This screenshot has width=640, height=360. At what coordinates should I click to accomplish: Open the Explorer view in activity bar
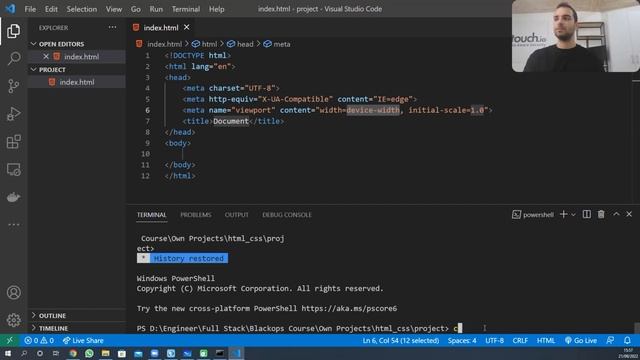point(13,31)
